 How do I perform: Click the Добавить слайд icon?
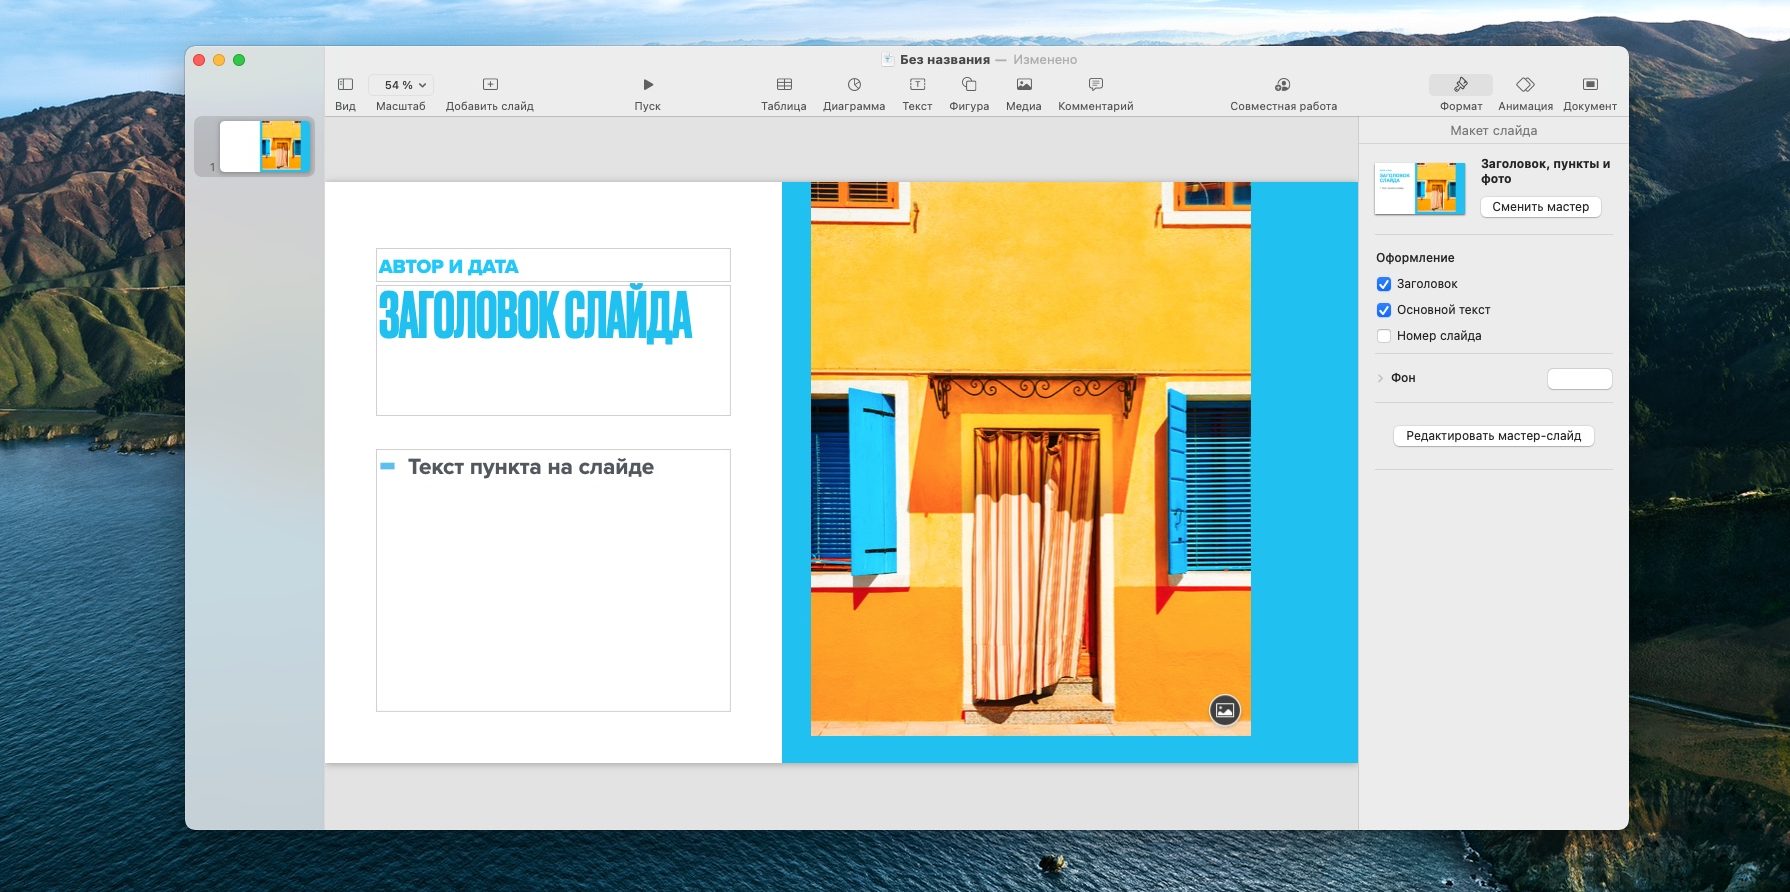click(490, 85)
